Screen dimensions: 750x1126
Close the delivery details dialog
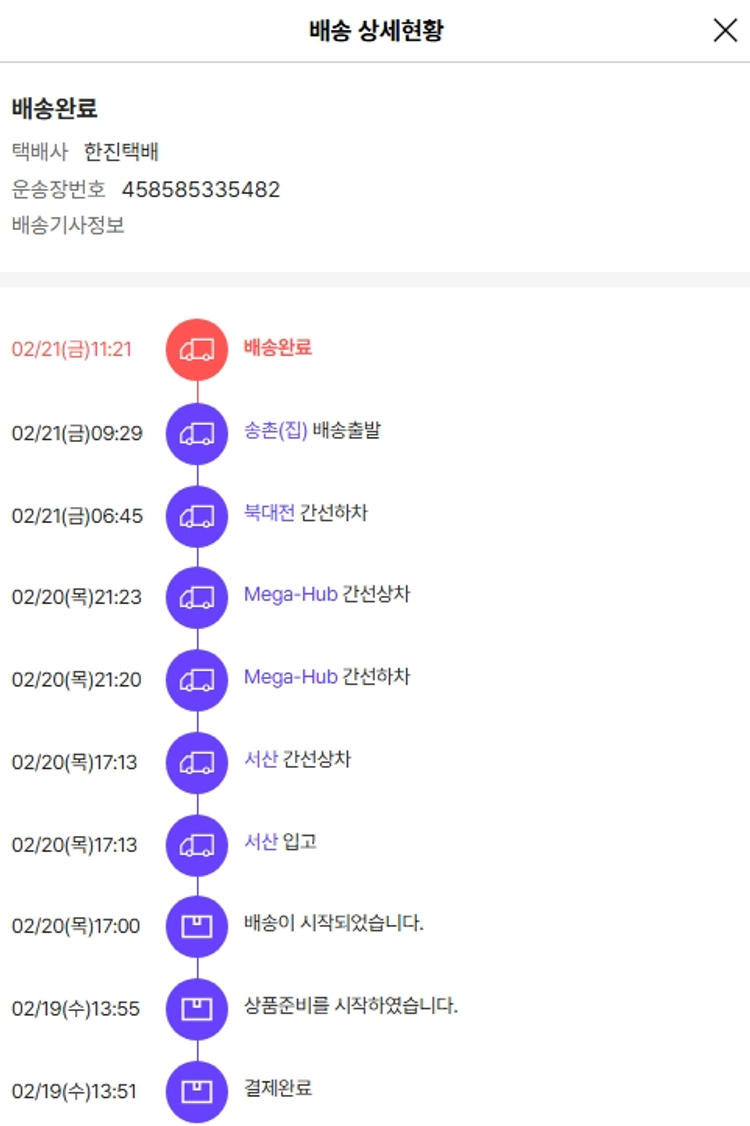(x=725, y=30)
